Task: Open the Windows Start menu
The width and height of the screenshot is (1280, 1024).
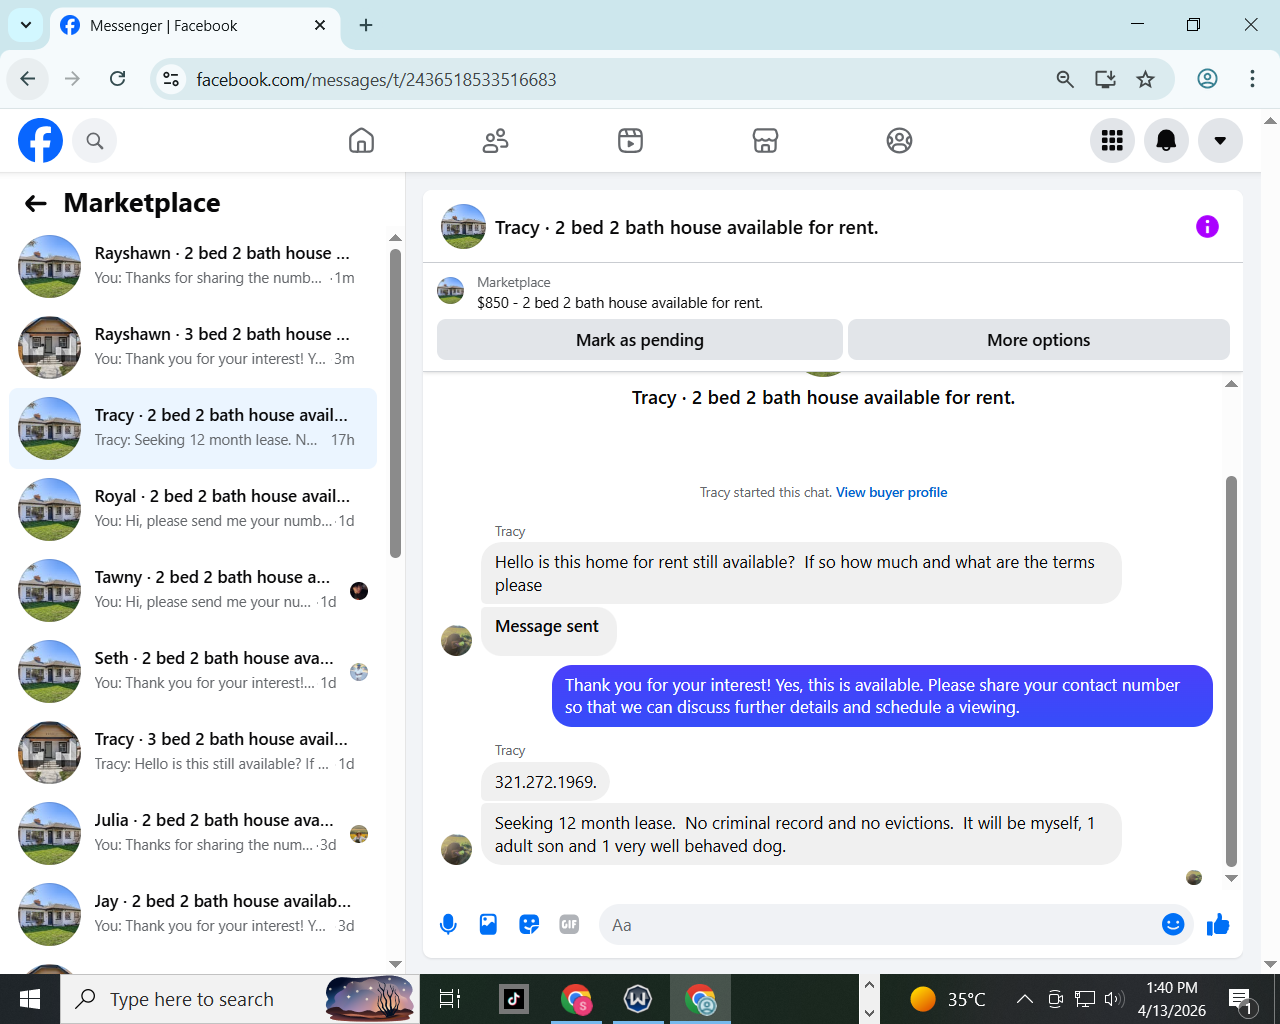Action: (x=30, y=999)
